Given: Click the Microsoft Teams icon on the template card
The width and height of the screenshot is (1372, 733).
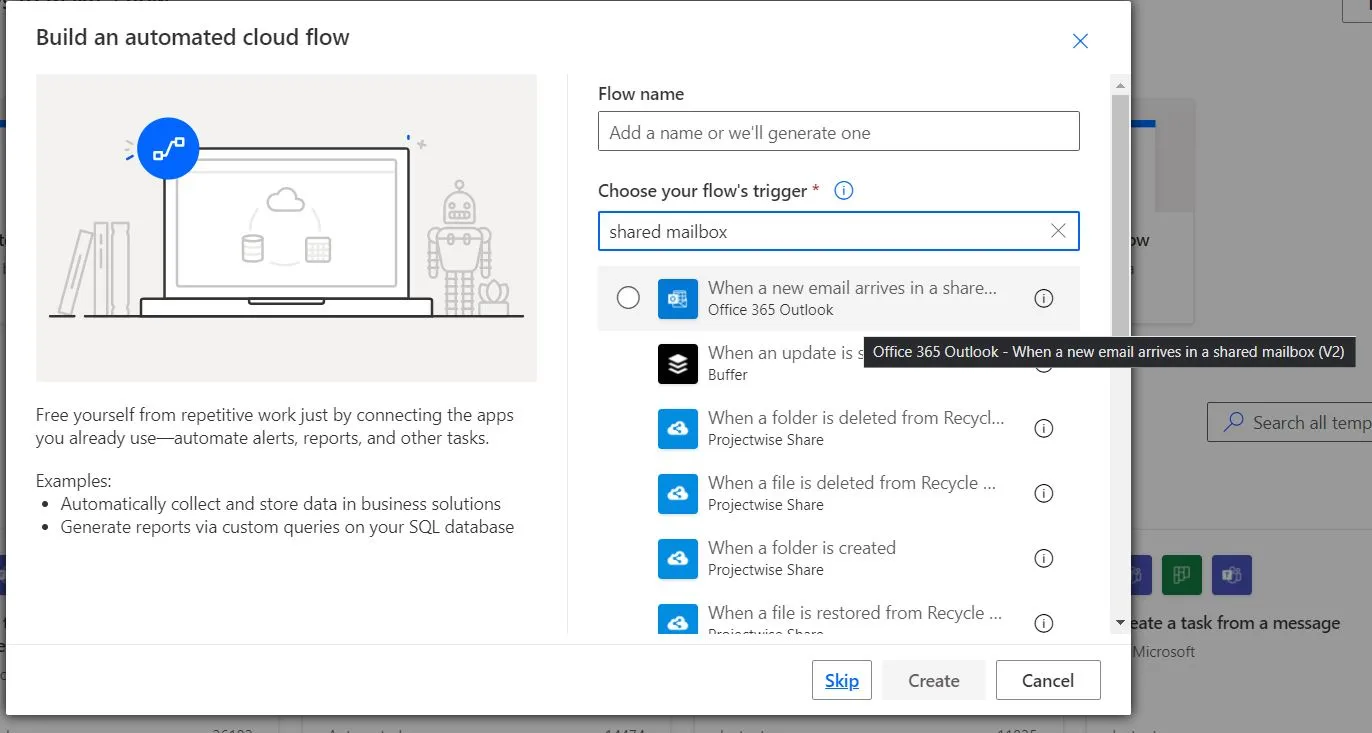Looking at the screenshot, I should pos(1231,575).
